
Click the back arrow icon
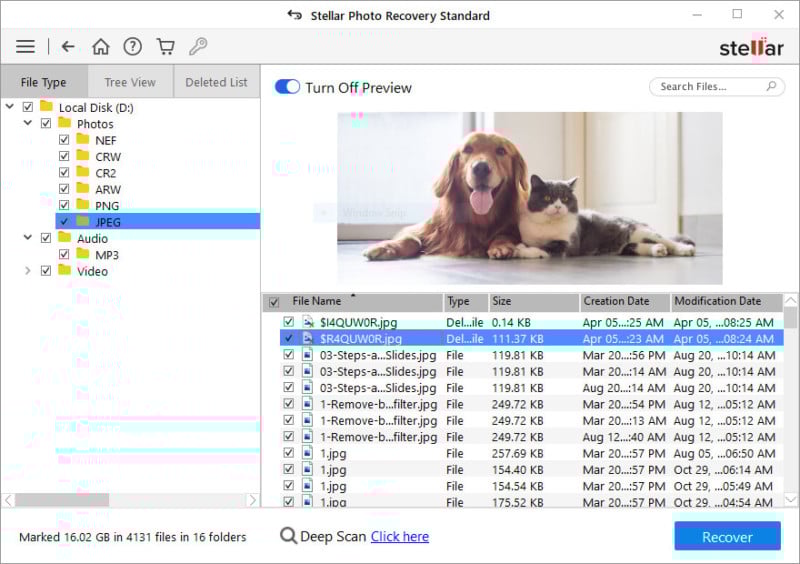pos(68,47)
